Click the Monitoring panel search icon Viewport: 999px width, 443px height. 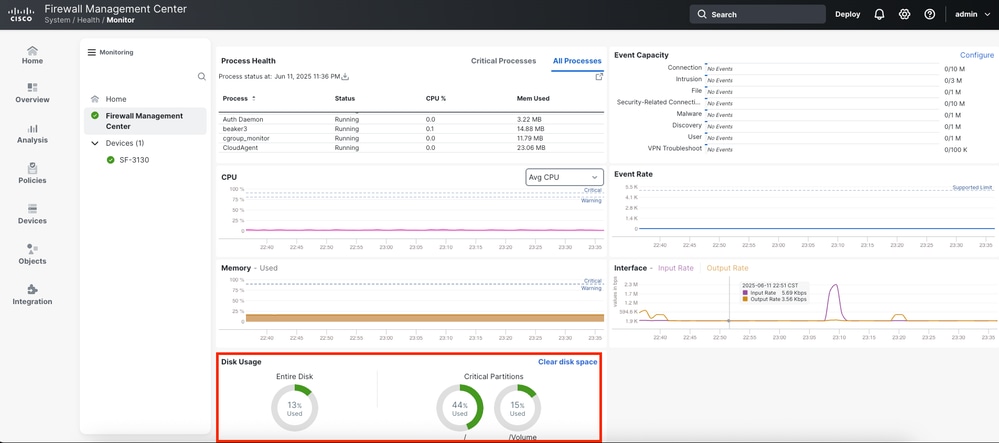point(201,76)
